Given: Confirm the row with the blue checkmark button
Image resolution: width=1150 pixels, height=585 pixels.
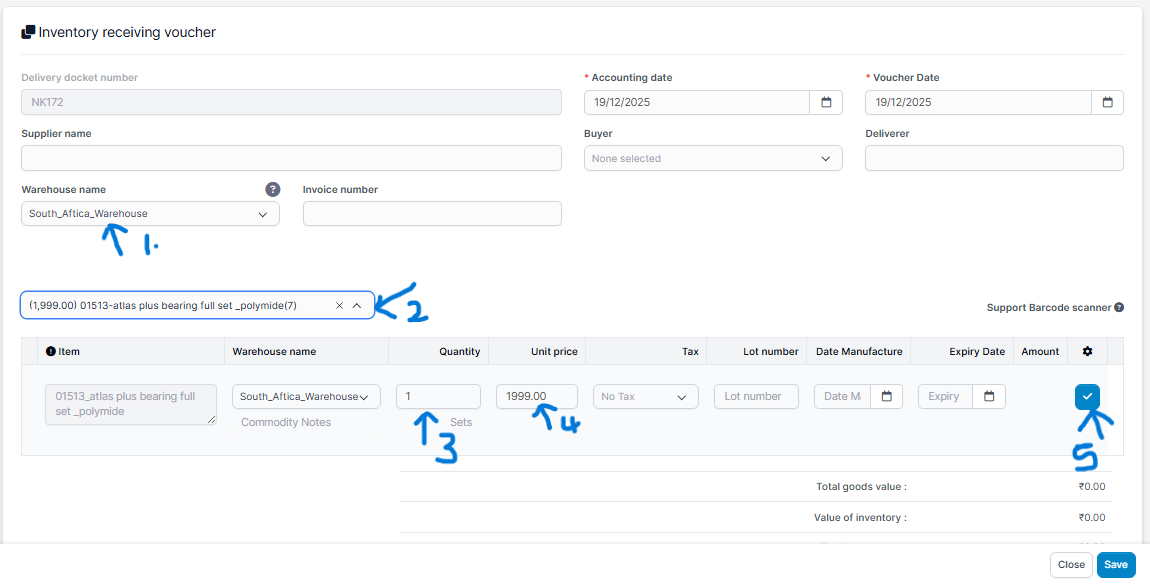Looking at the screenshot, I should [x=1088, y=397].
